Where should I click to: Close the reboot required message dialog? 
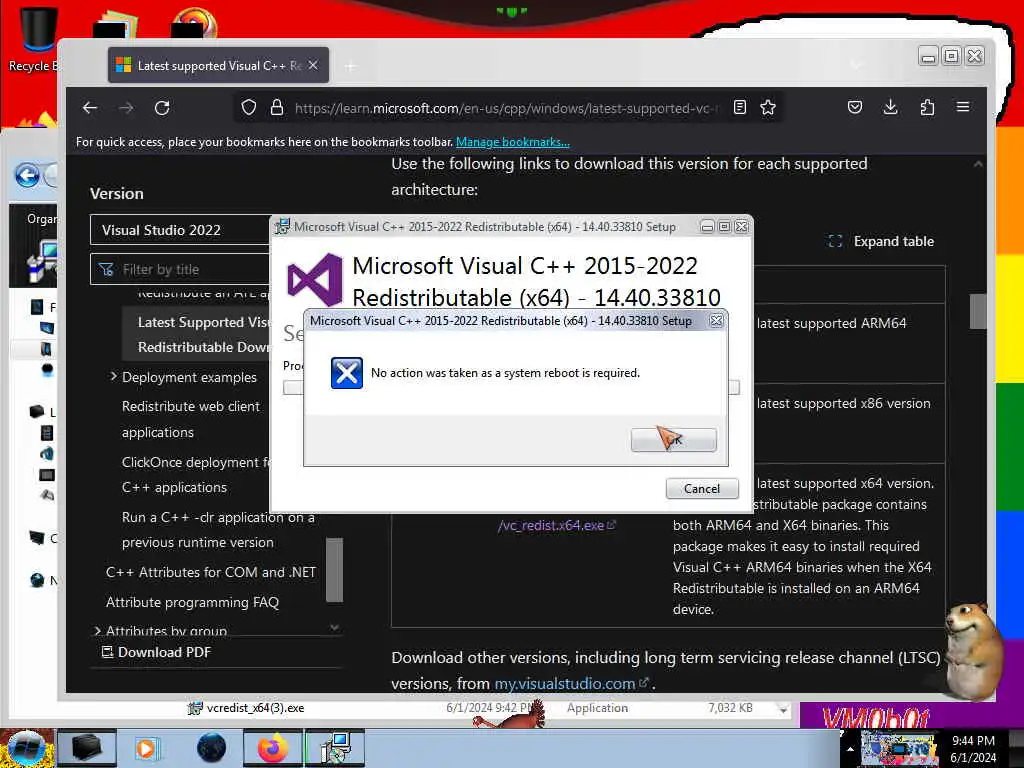tap(716, 321)
